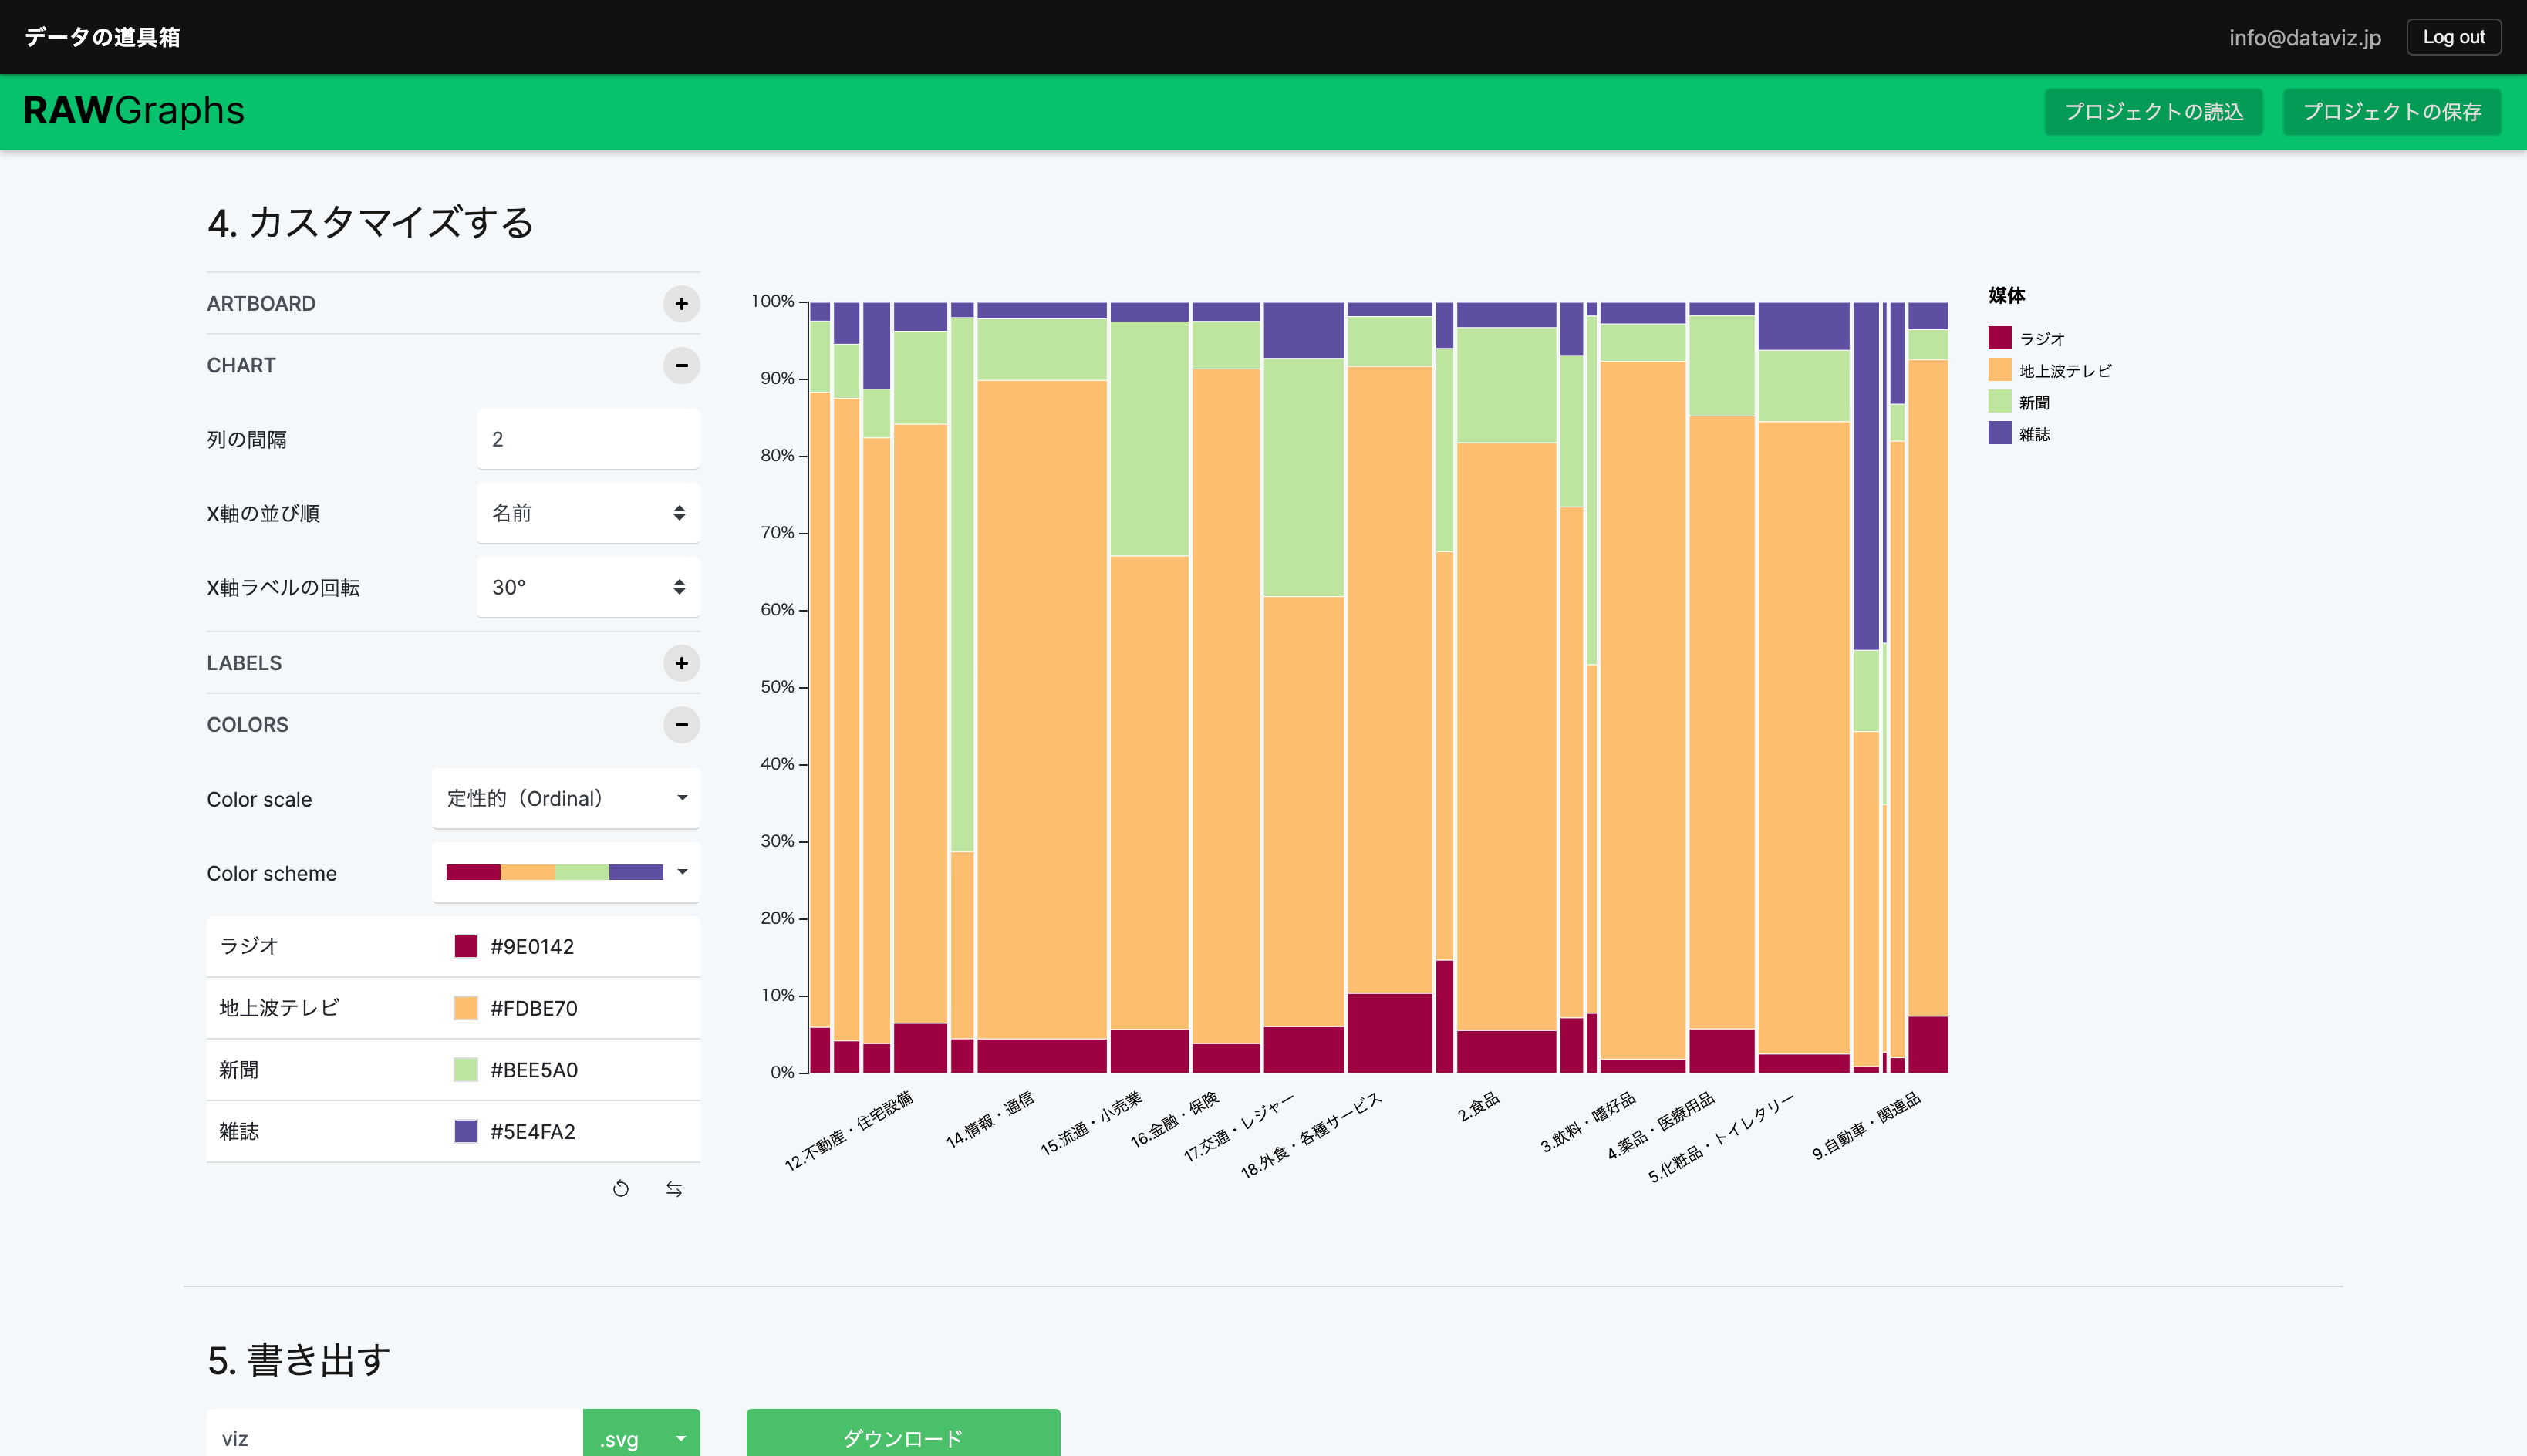The image size is (2527, 1456).
Task: Open the .svg file format dropdown
Action: pyautogui.click(x=642, y=1438)
